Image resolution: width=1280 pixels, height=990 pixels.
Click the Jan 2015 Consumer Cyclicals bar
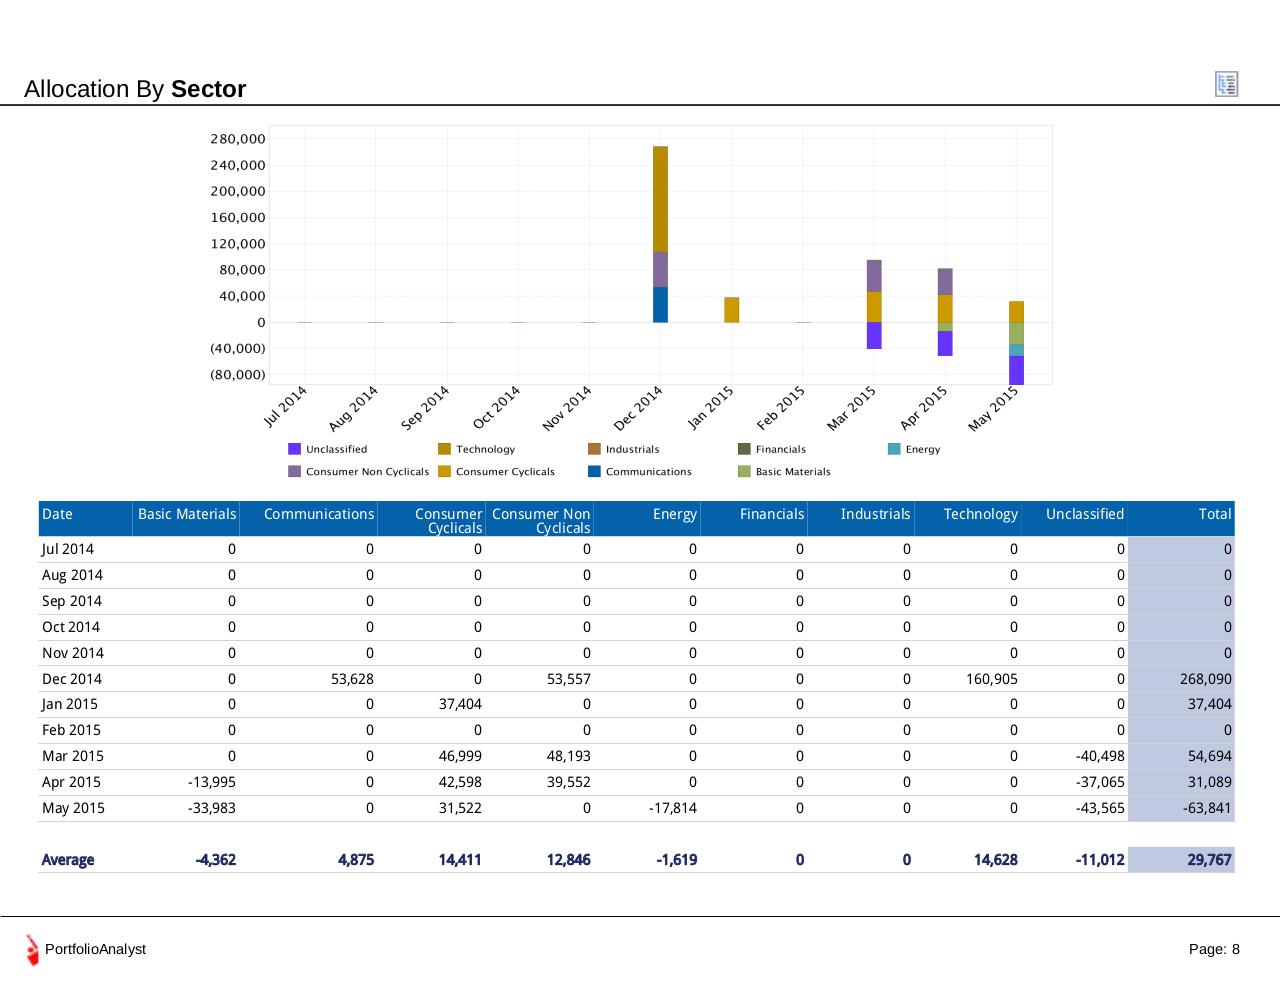pos(732,310)
